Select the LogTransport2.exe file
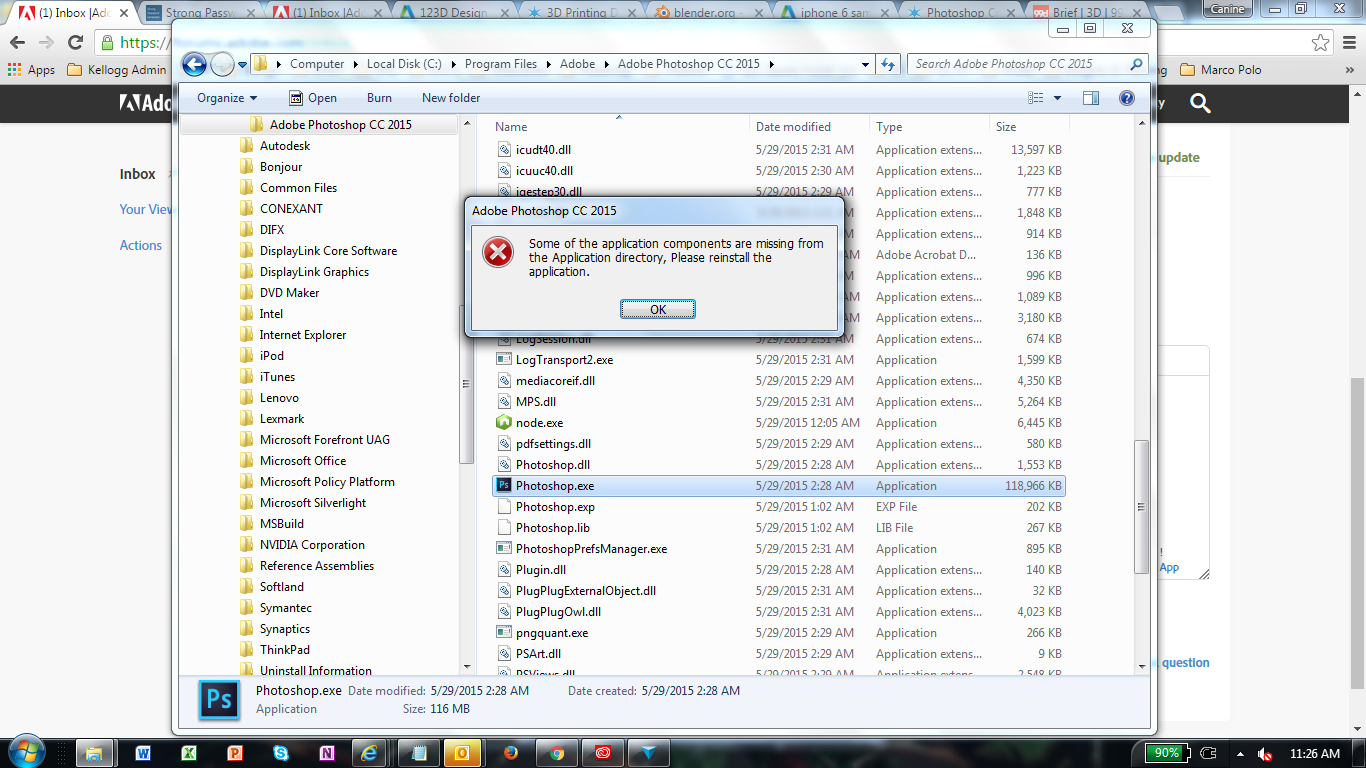The height and width of the screenshot is (768, 1366). [779, 360]
